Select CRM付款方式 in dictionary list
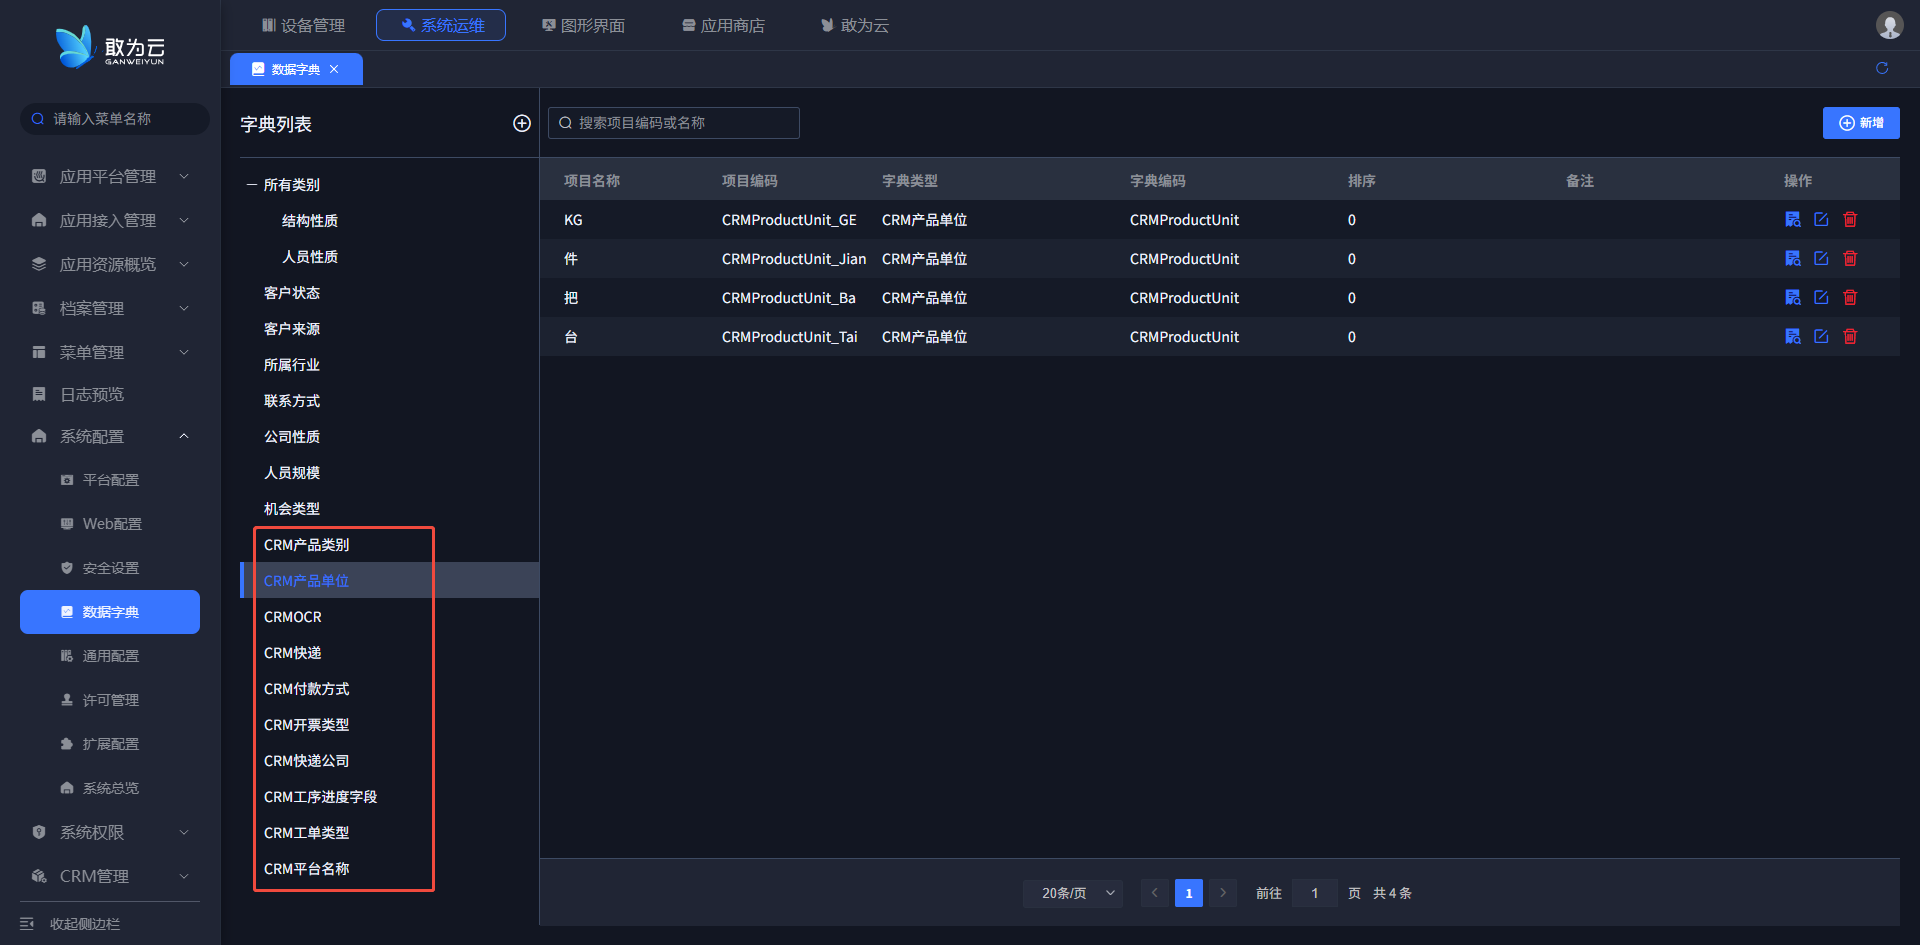The width and height of the screenshot is (1920, 945). [306, 689]
